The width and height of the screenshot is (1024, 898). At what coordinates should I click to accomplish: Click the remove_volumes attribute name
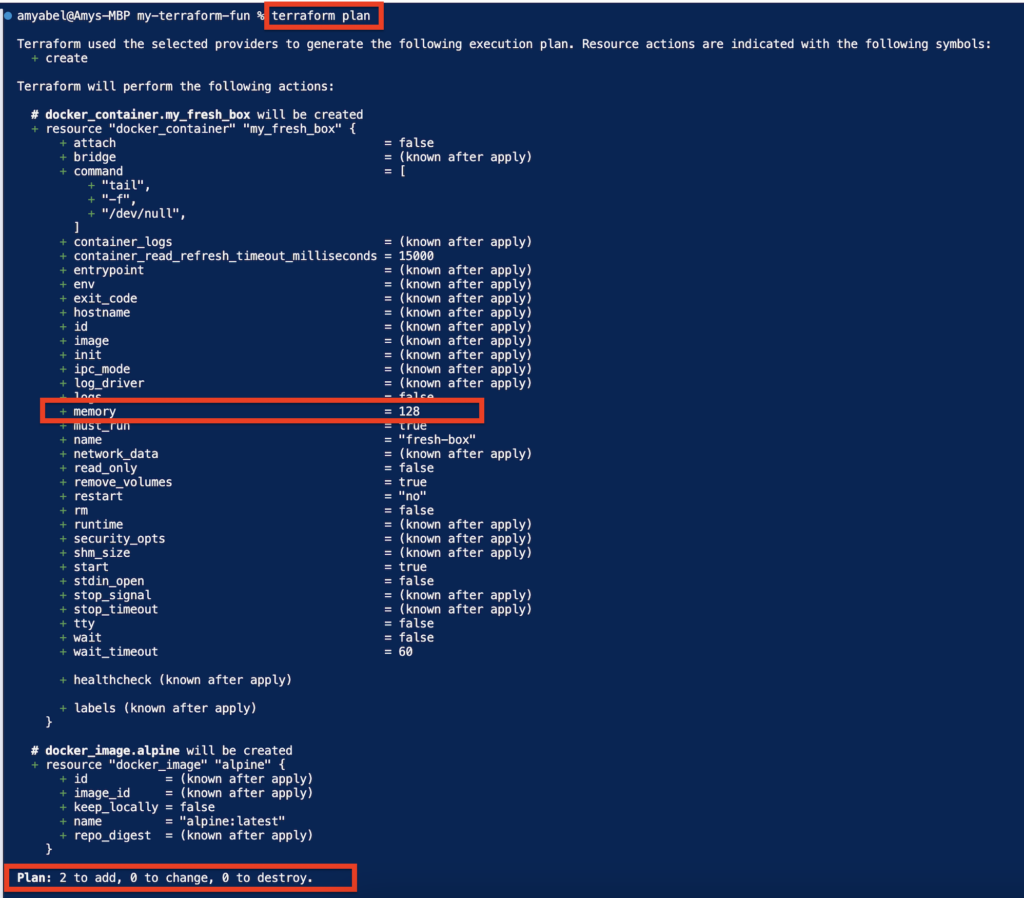(122, 482)
